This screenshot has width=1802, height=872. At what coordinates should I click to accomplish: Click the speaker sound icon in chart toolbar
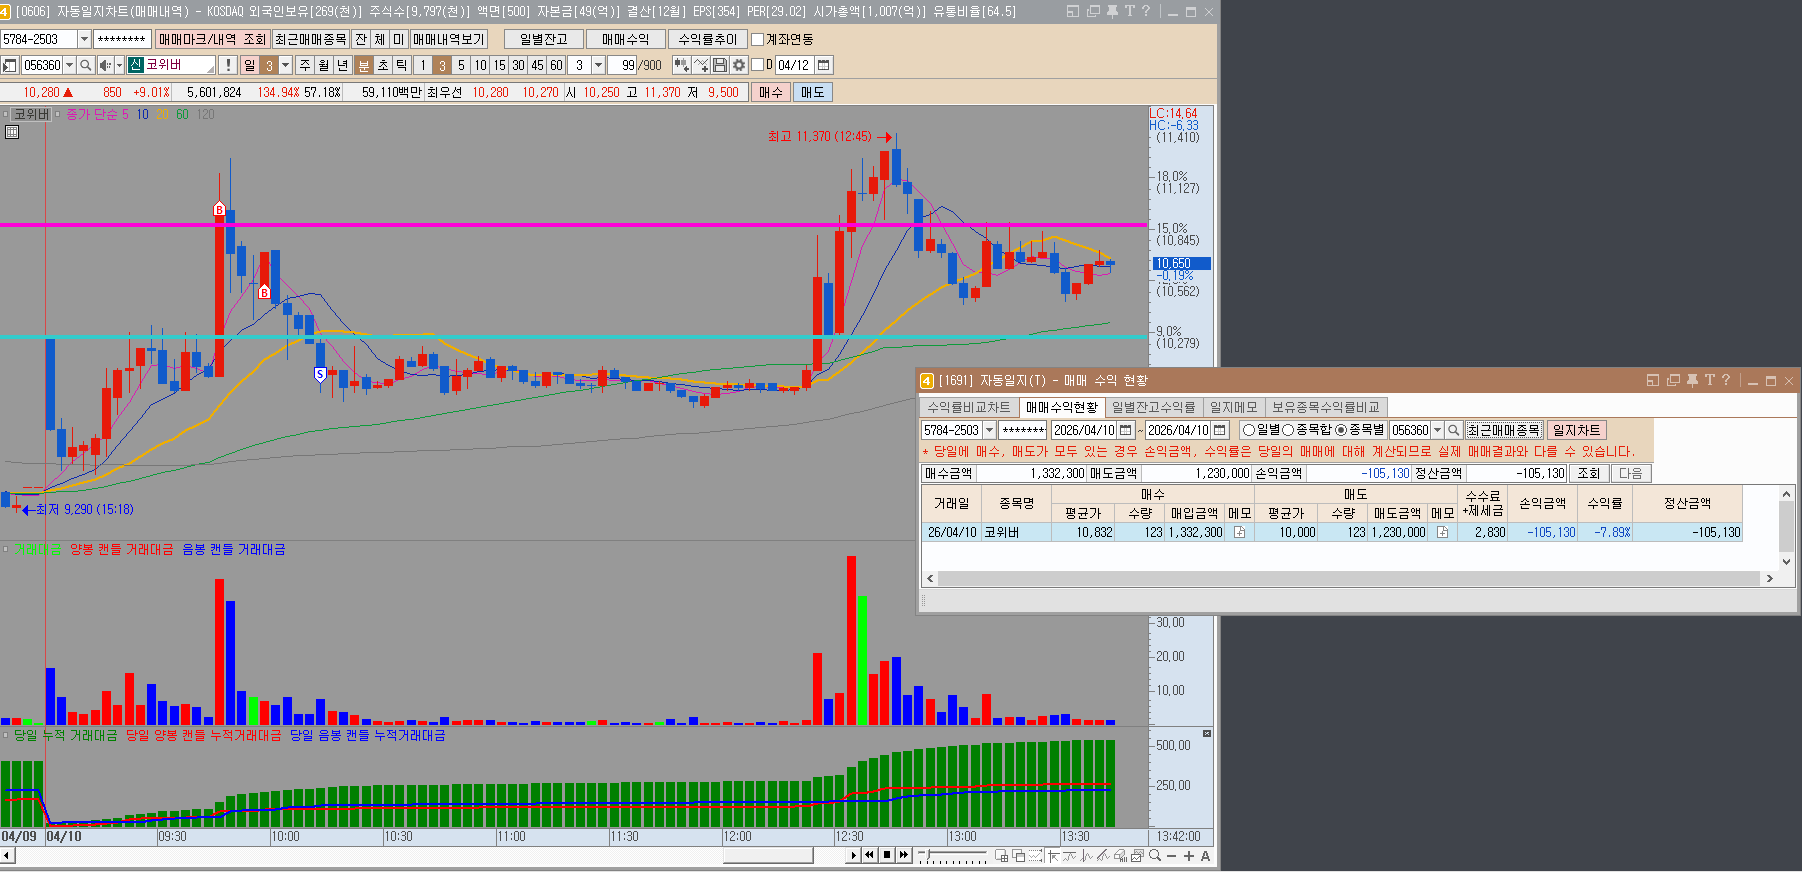(x=105, y=65)
